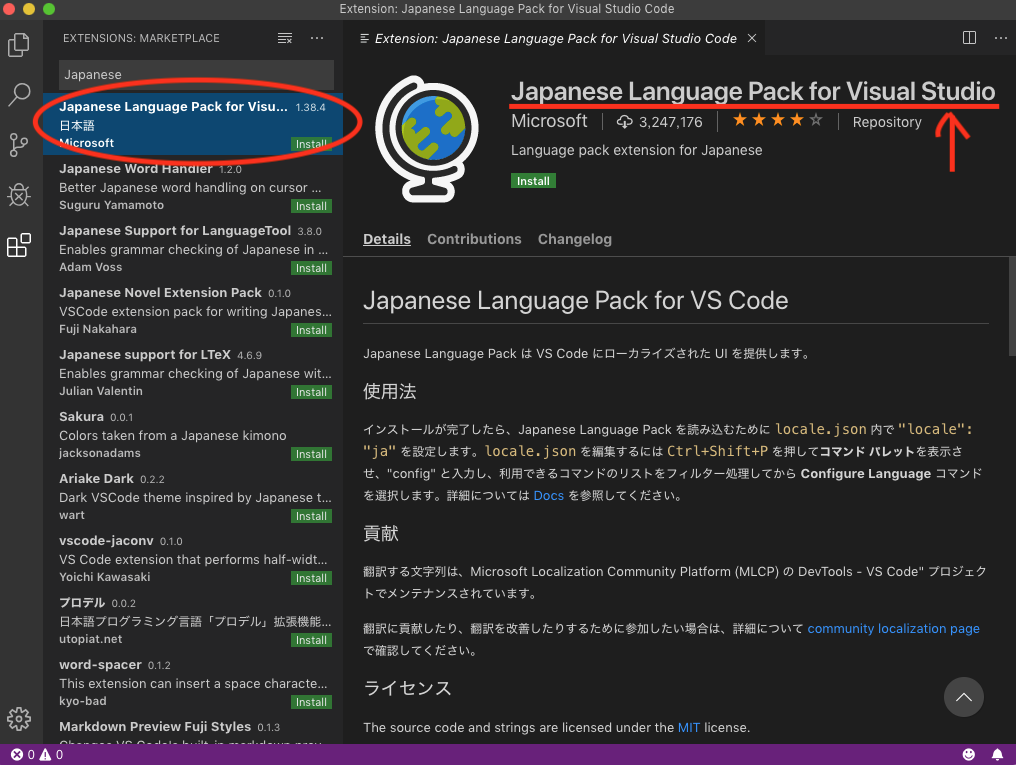Viewport: 1016px width, 765px height.
Task: Open the Manage gear menu
Action: pyautogui.click(x=19, y=718)
